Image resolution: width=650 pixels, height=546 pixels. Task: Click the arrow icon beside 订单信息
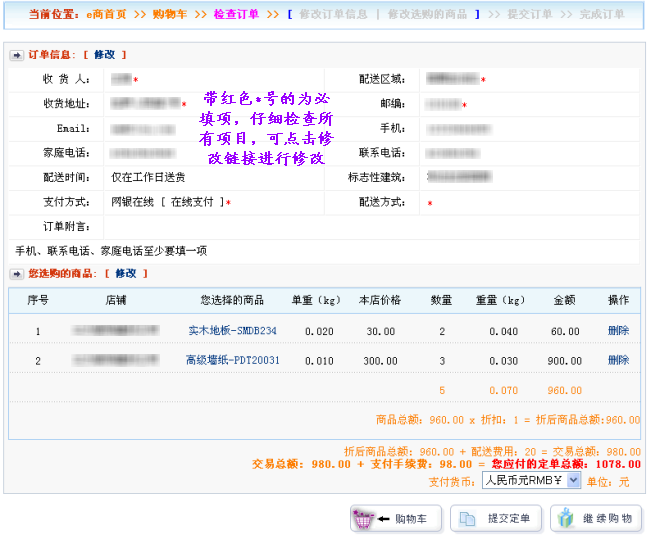click(x=17, y=55)
